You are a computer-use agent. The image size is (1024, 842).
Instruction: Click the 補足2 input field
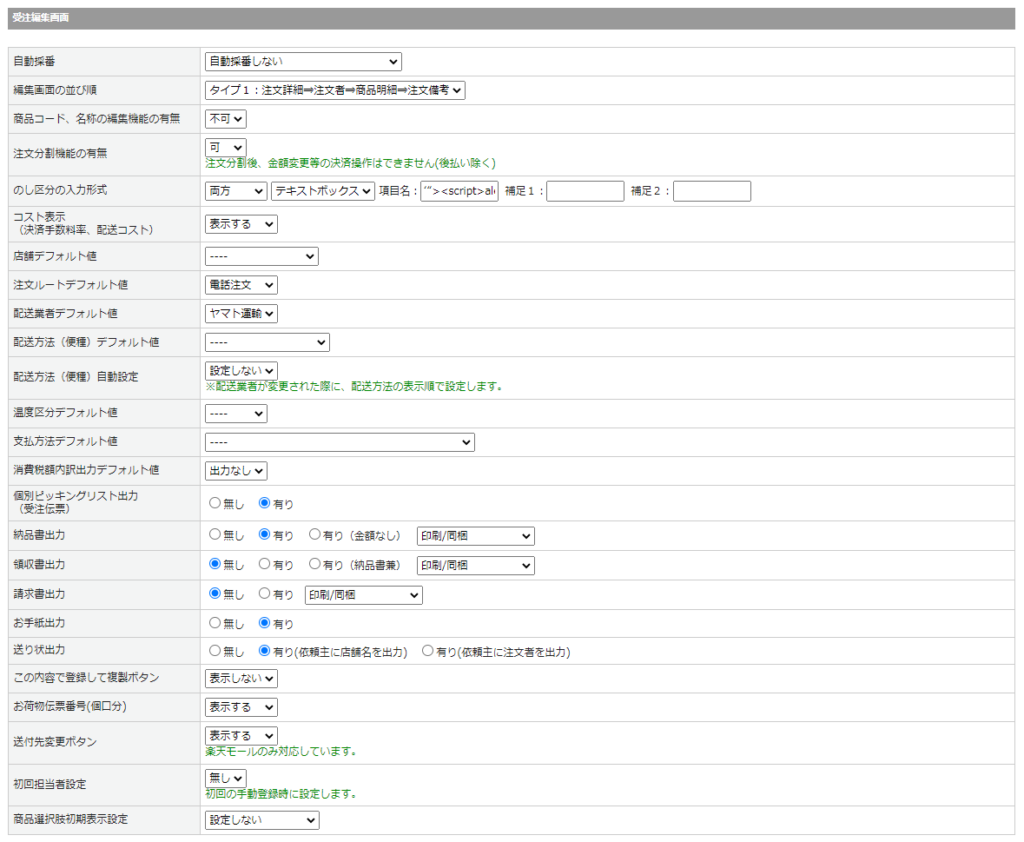711,191
